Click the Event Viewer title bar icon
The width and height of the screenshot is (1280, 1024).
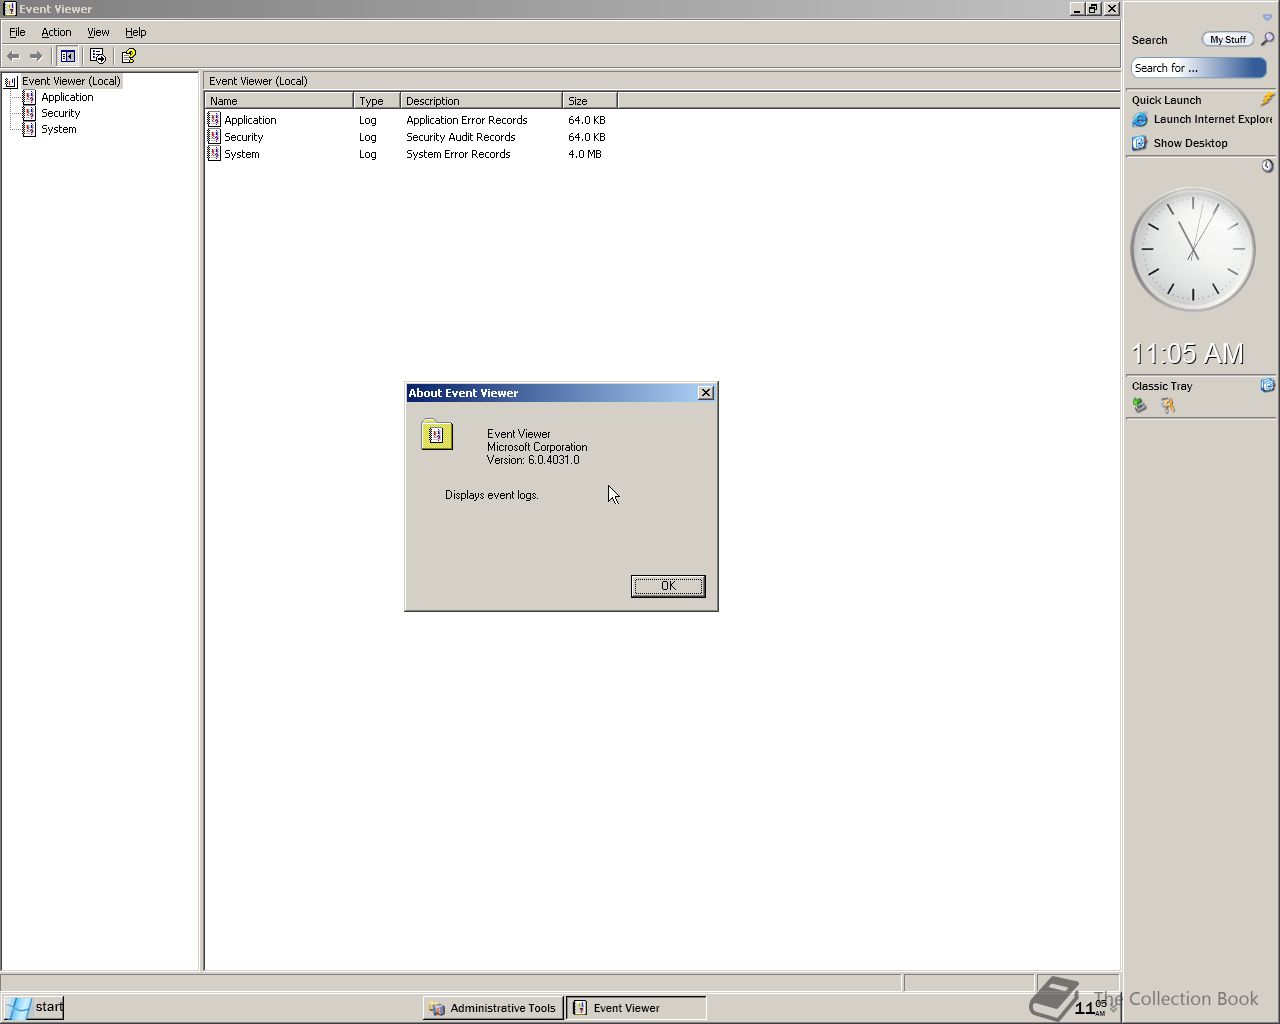(x=9, y=9)
